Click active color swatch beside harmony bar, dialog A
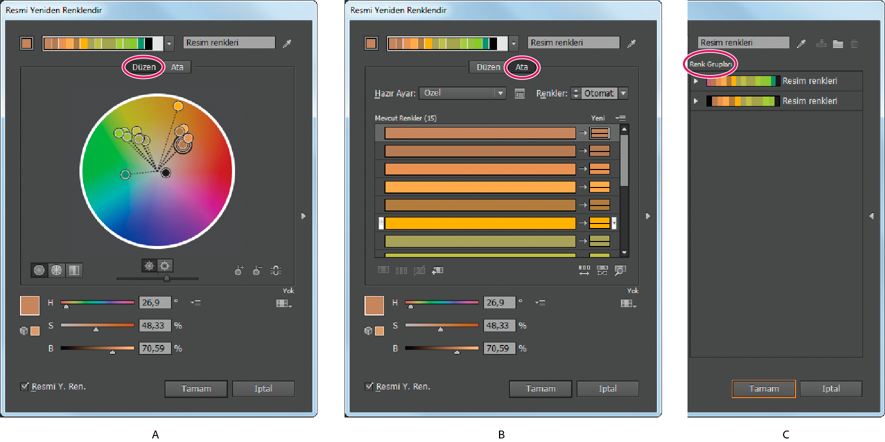 tap(26, 43)
